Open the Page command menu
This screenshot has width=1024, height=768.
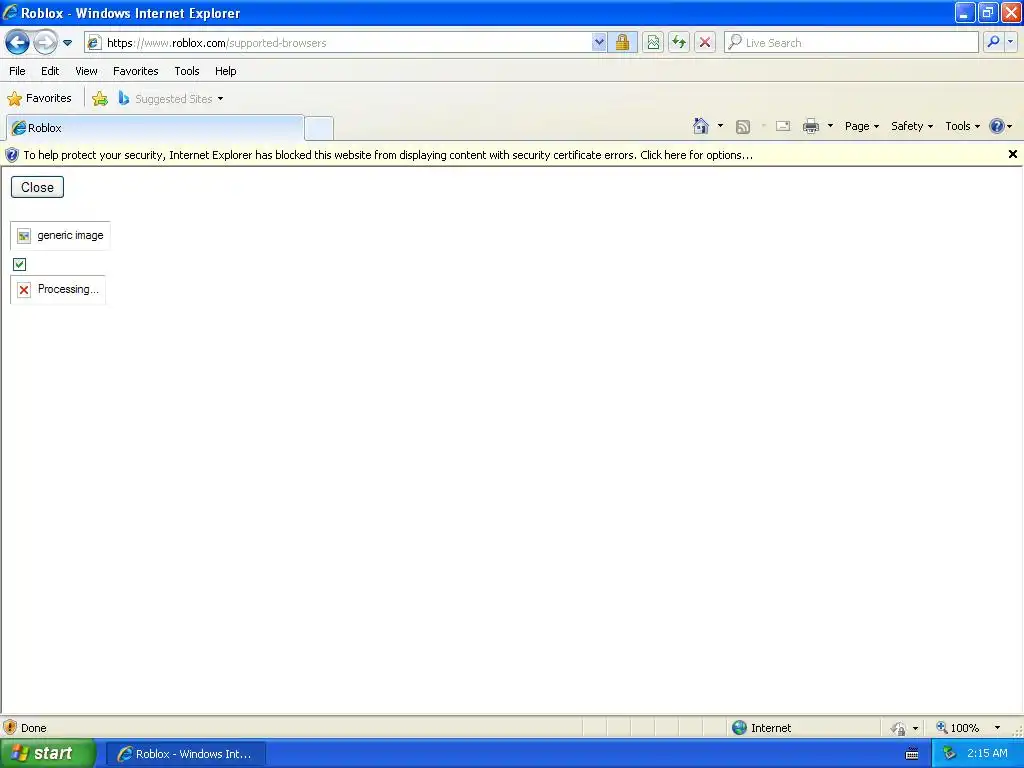click(861, 127)
